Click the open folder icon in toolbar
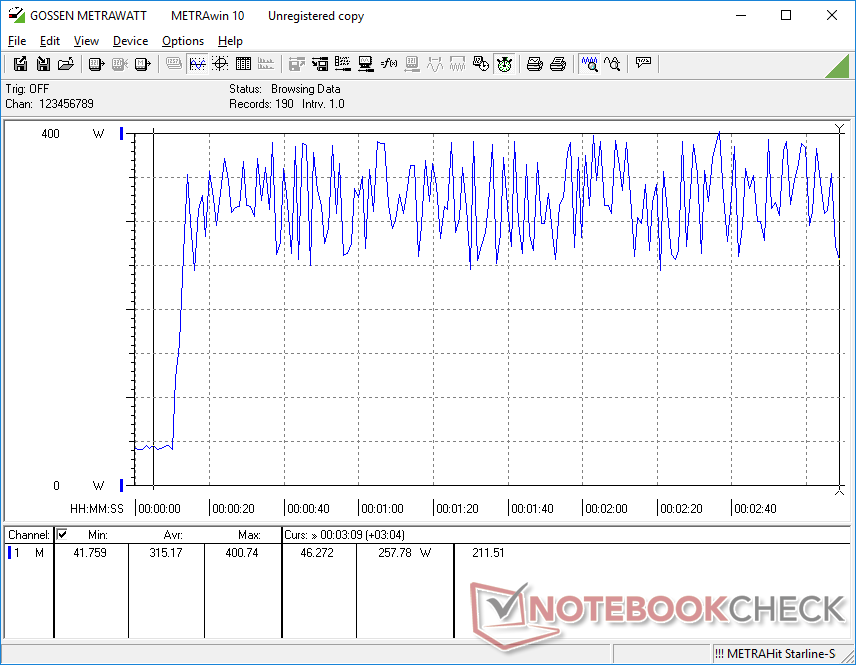This screenshot has width=856, height=665. click(x=65, y=64)
